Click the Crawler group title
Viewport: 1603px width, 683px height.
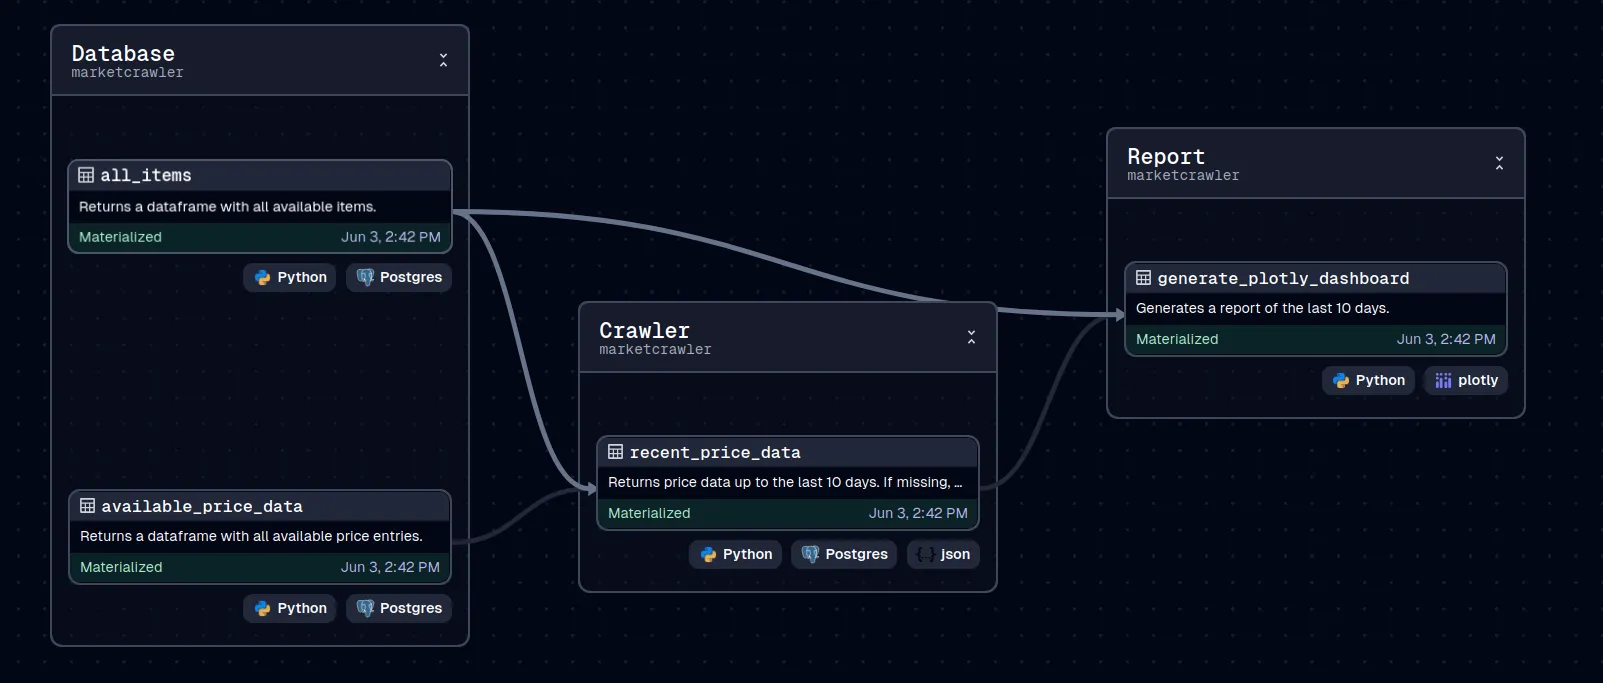[x=644, y=330]
